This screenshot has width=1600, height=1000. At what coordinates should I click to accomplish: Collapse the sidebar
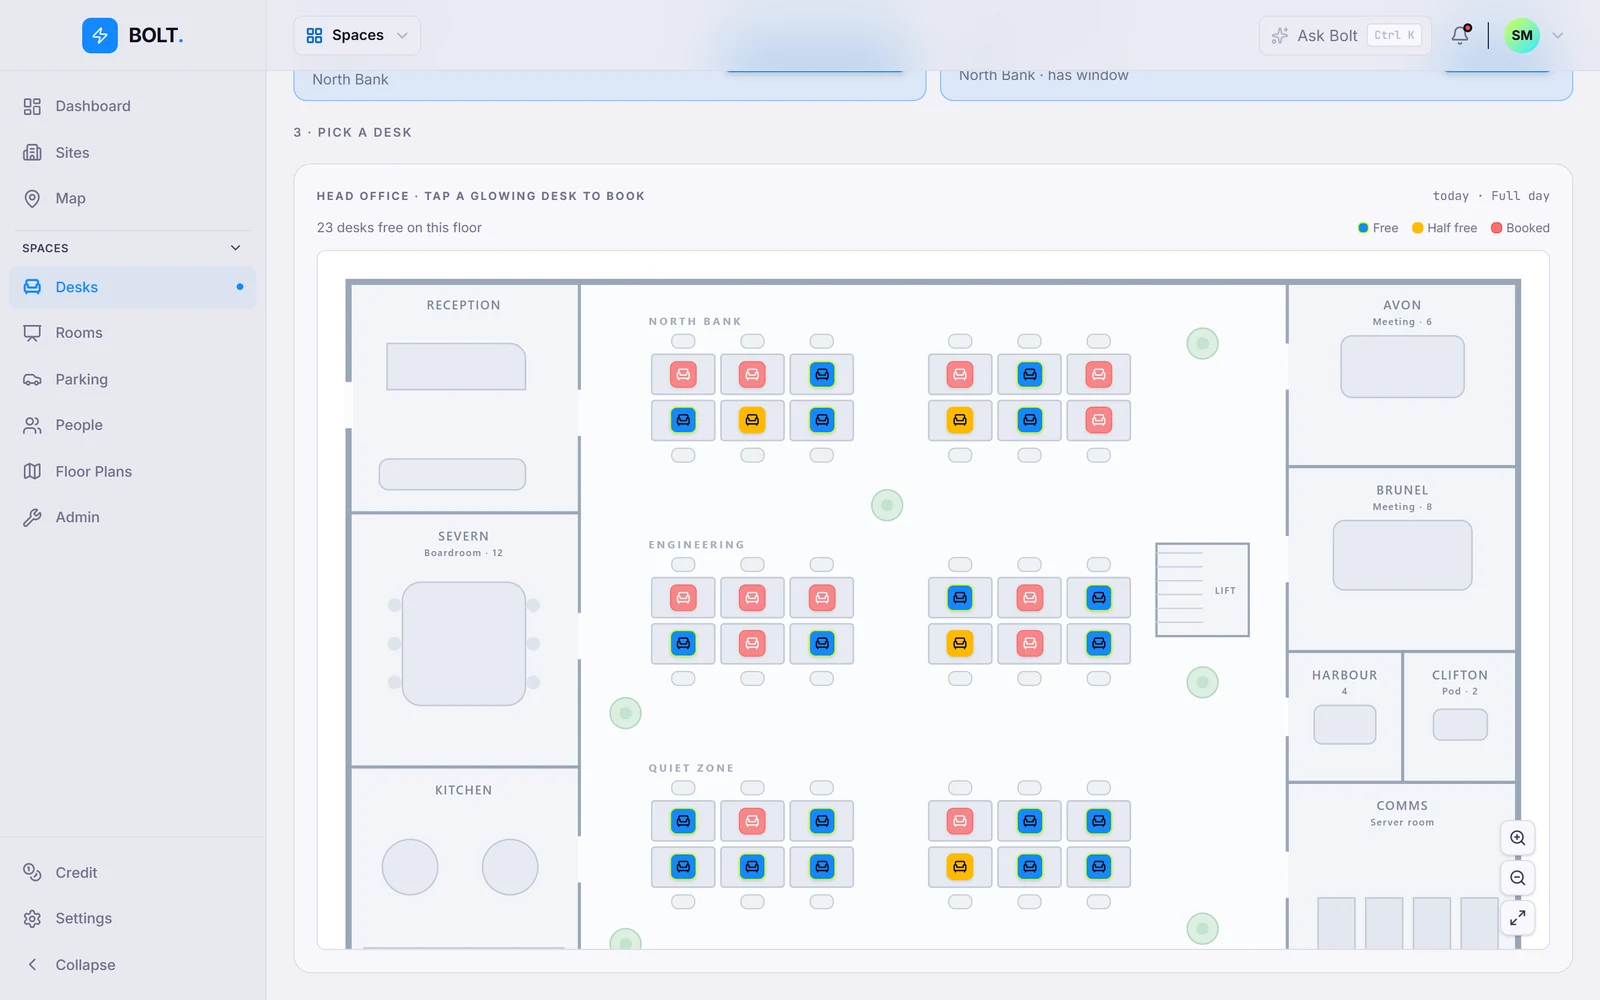(133, 965)
